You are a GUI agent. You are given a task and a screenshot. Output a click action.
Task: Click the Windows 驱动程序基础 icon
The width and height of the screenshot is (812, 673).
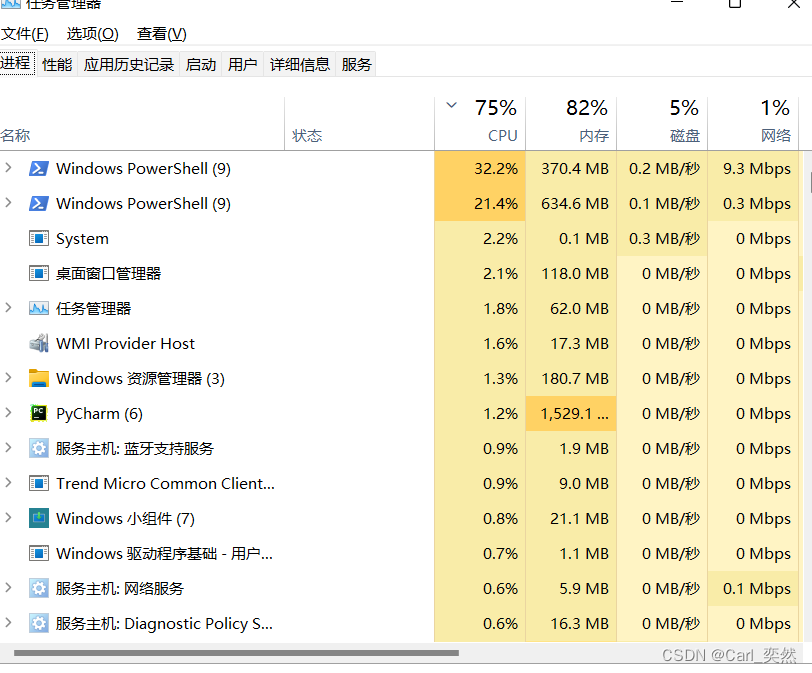point(39,553)
